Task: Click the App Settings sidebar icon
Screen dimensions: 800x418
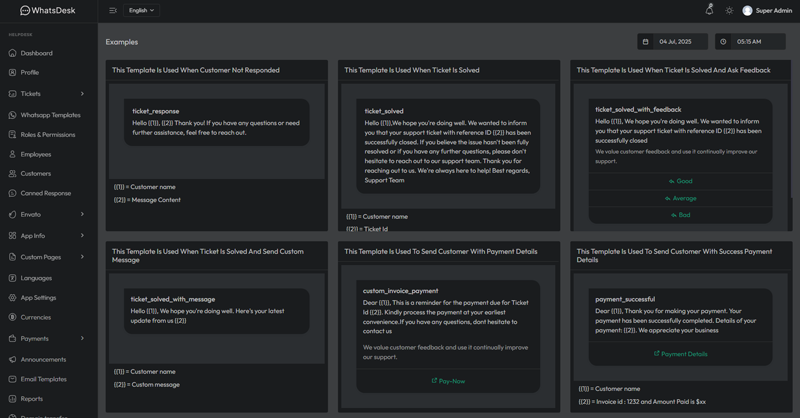Action: [12, 298]
